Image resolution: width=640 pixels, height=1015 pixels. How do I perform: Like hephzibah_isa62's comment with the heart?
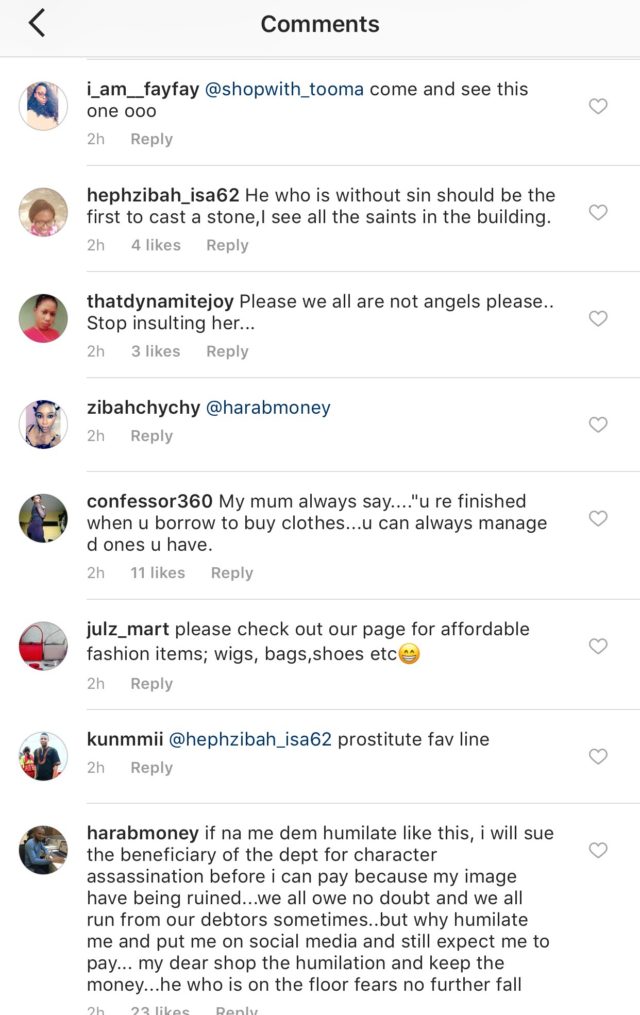598,212
